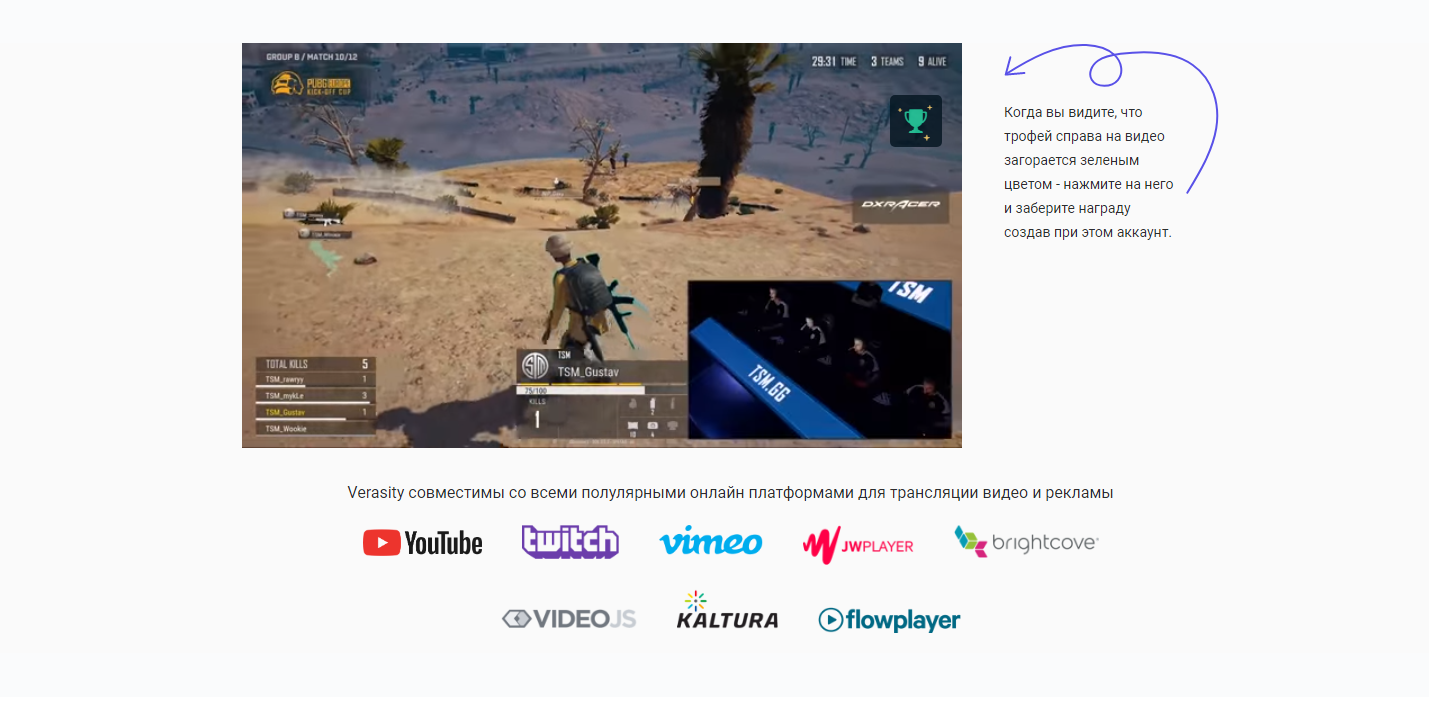Click the TSM player webcam inset
Screen dimensions: 1429x710
(820, 360)
